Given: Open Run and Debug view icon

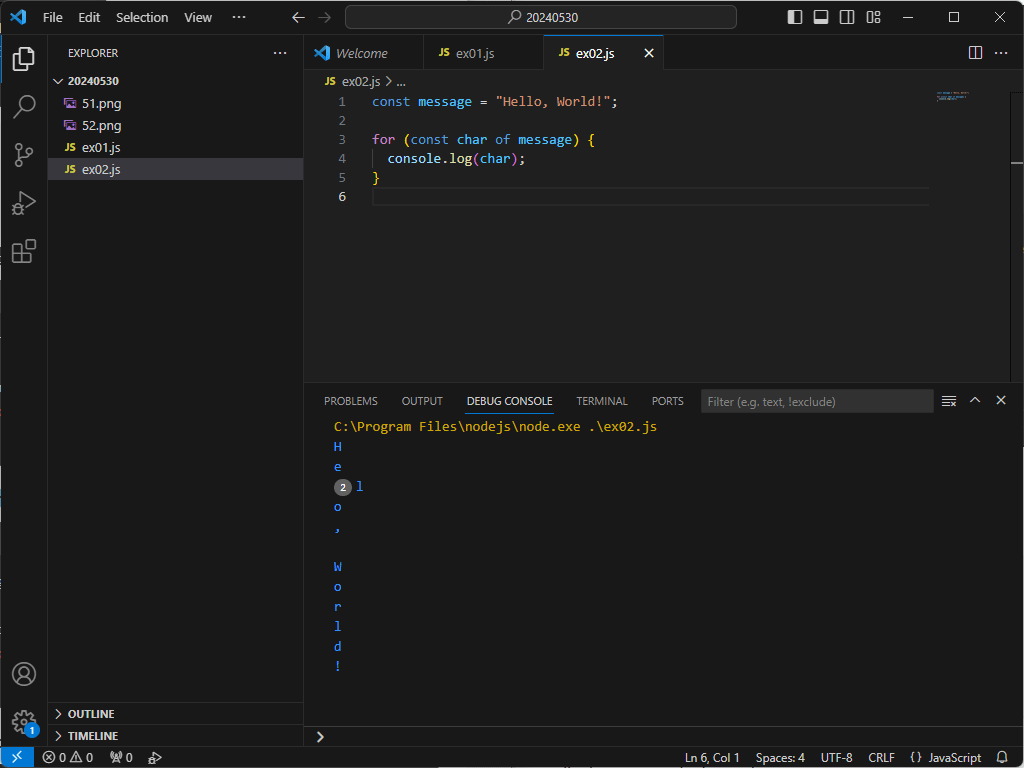Looking at the screenshot, I should pyautogui.click(x=24, y=203).
